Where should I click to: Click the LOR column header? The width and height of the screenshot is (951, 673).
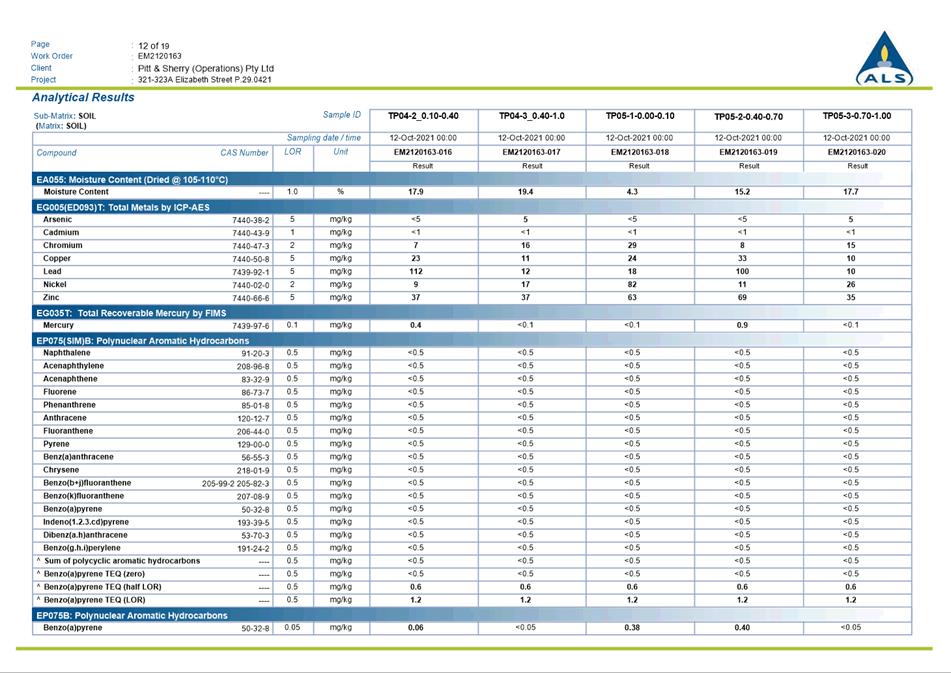(293, 152)
